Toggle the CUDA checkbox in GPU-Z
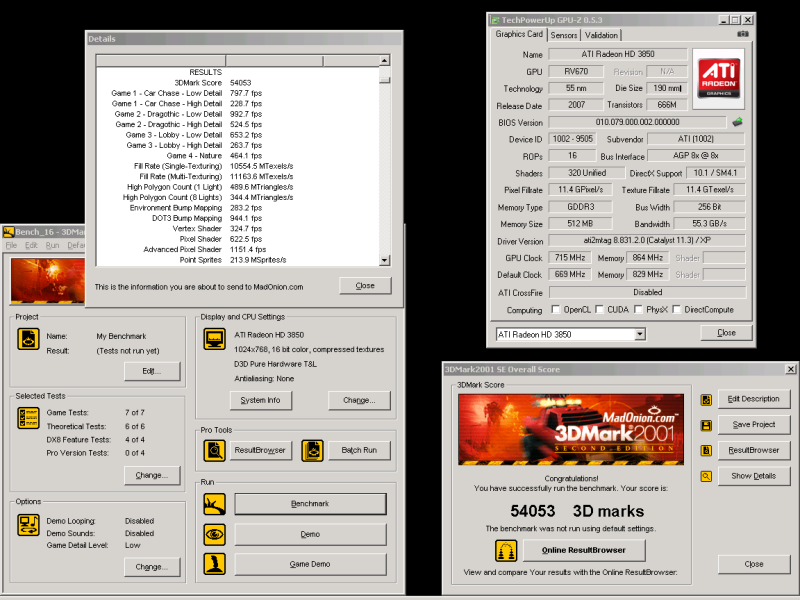This screenshot has width=800, height=600. [x=599, y=309]
